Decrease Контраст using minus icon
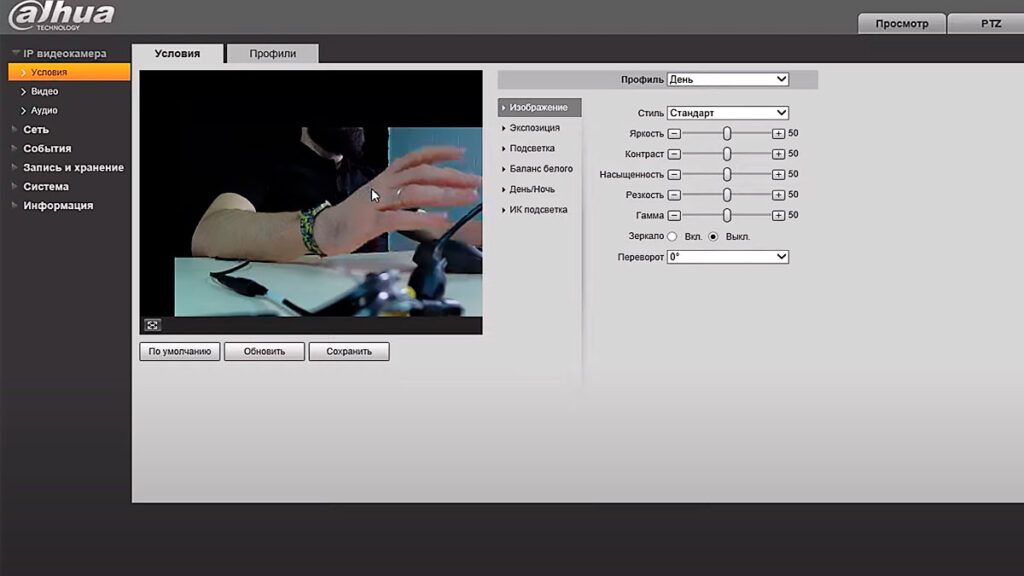This screenshot has width=1024, height=576. tap(674, 154)
